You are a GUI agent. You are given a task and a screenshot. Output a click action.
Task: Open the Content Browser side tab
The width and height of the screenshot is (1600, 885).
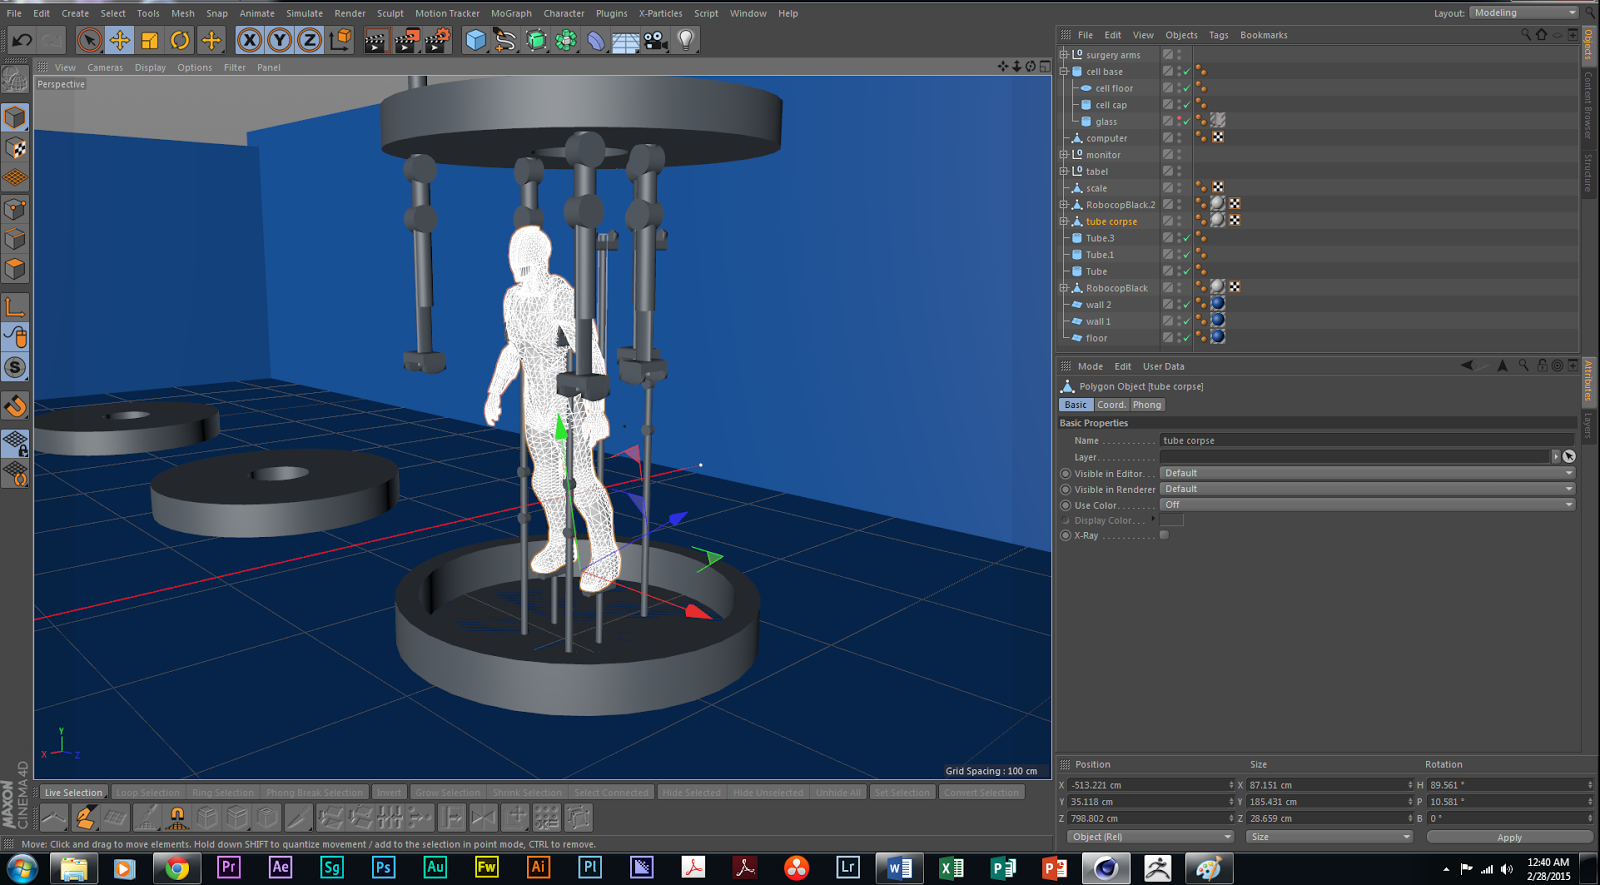point(1588,104)
